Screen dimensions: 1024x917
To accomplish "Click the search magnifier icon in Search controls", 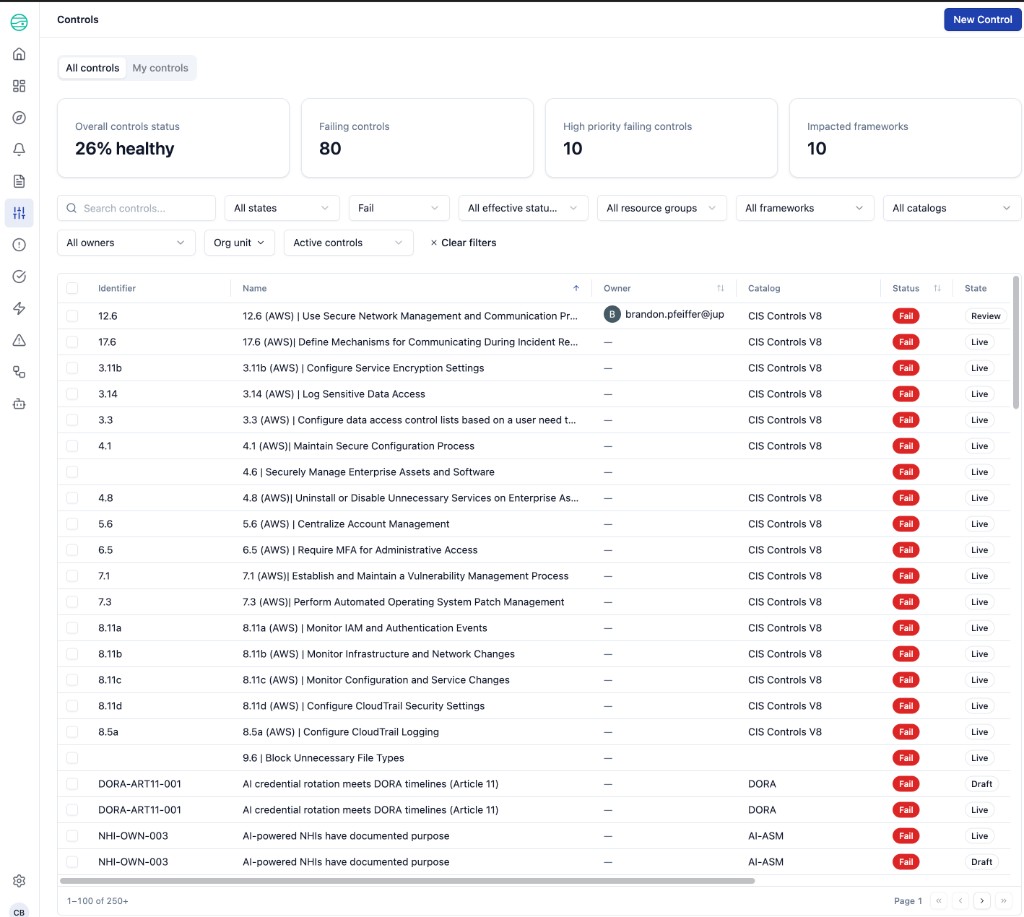I will pyautogui.click(x=71, y=208).
